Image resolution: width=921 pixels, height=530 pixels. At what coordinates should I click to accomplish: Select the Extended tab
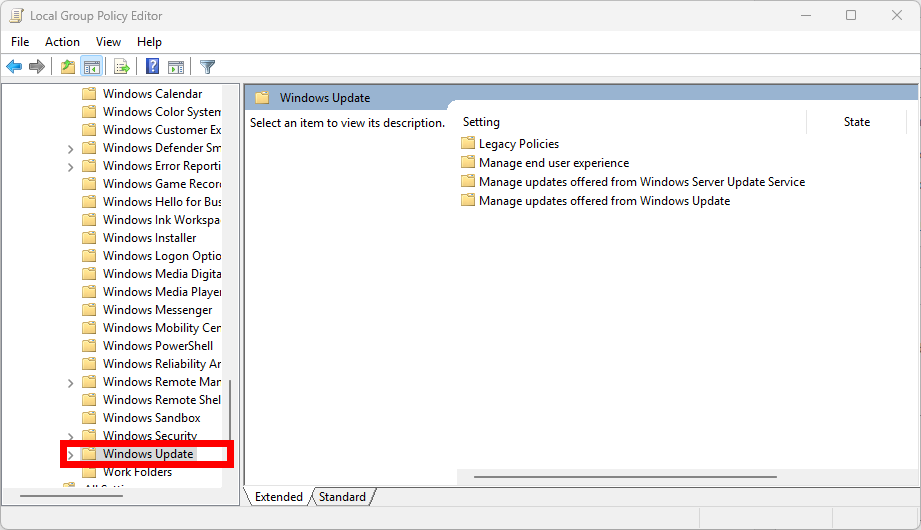pos(278,496)
